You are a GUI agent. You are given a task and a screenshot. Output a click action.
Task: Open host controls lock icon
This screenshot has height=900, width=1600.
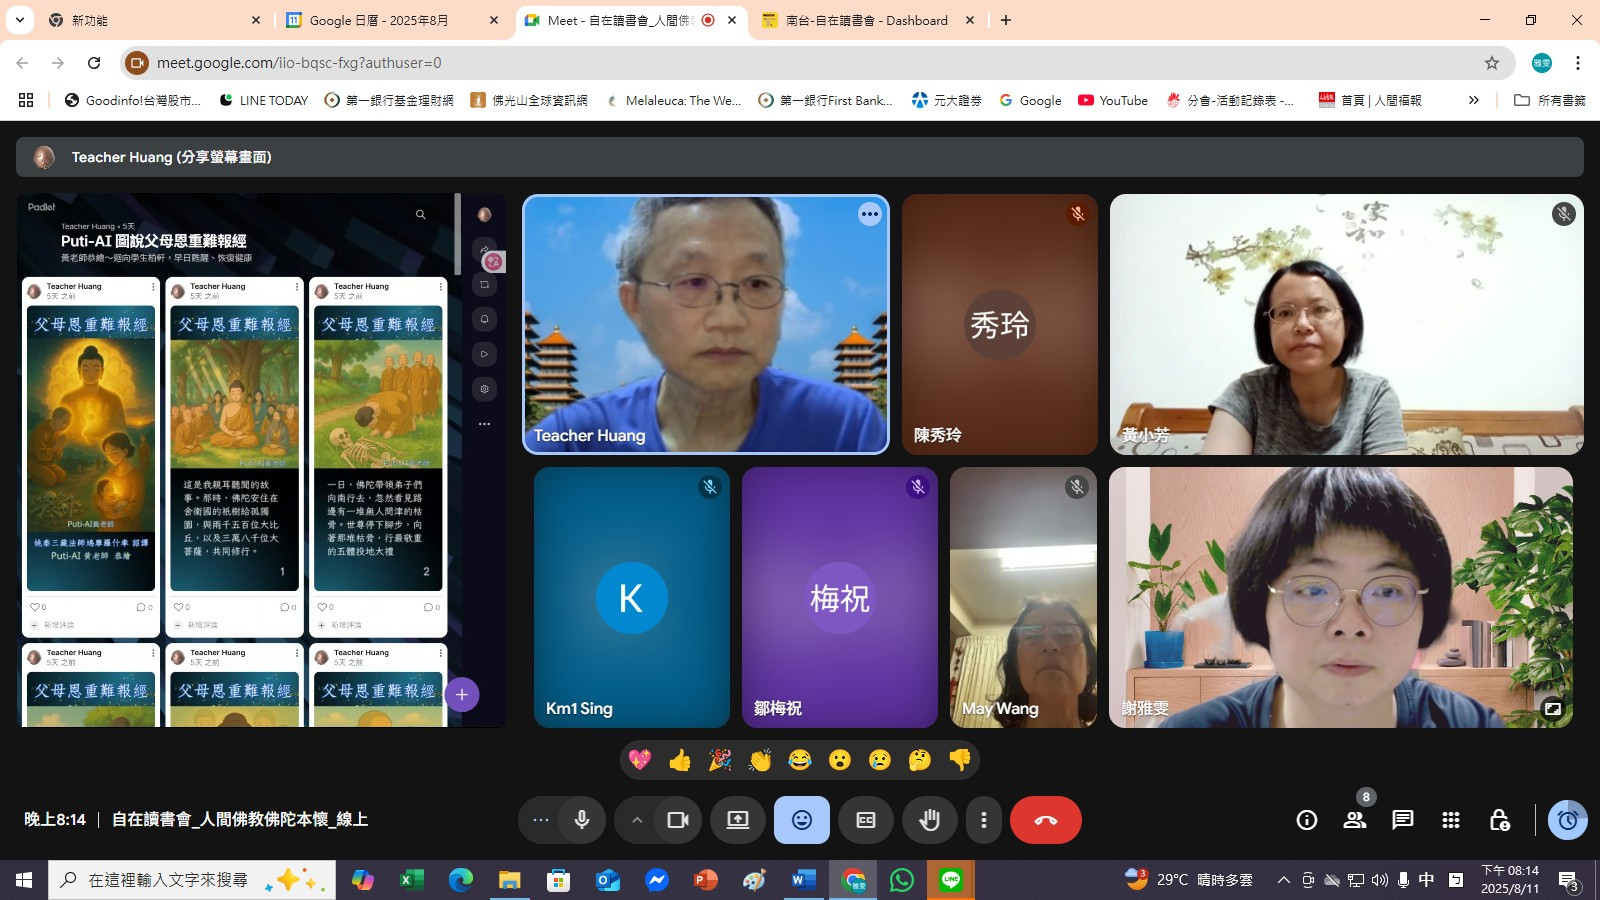[x=1498, y=820]
